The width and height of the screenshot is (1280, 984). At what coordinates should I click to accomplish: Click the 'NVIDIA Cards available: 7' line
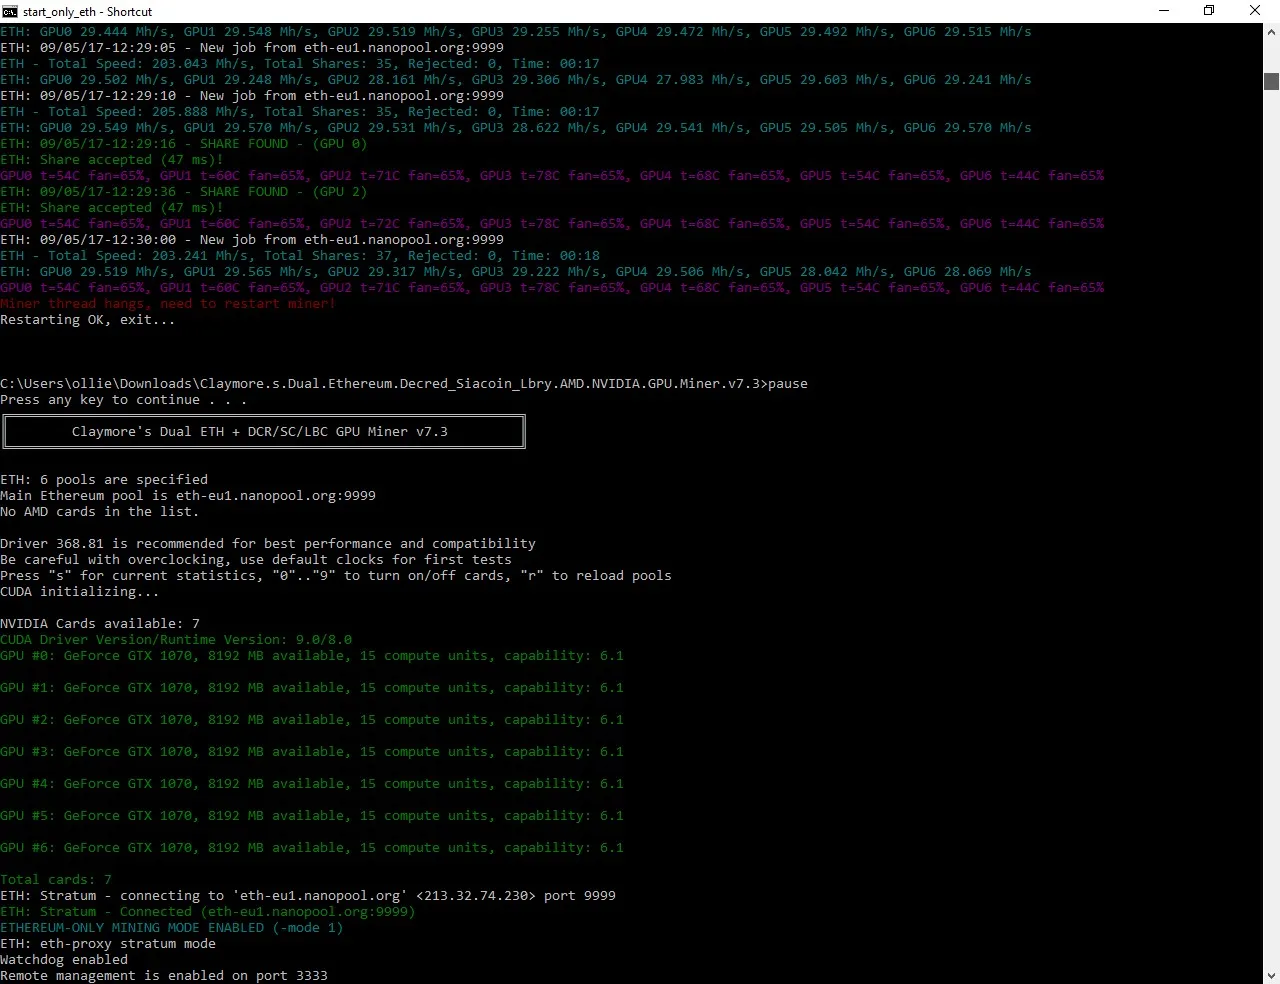(x=100, y=624)
